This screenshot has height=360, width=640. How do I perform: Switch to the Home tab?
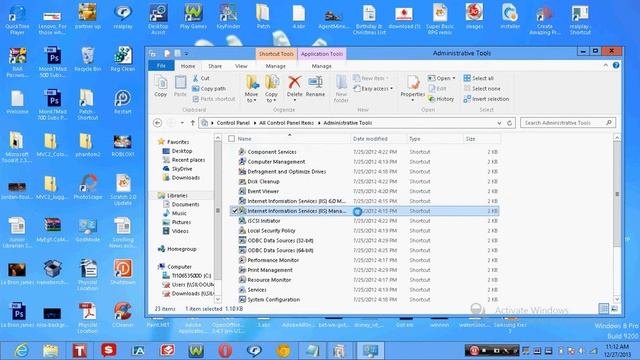click(188, 66)
